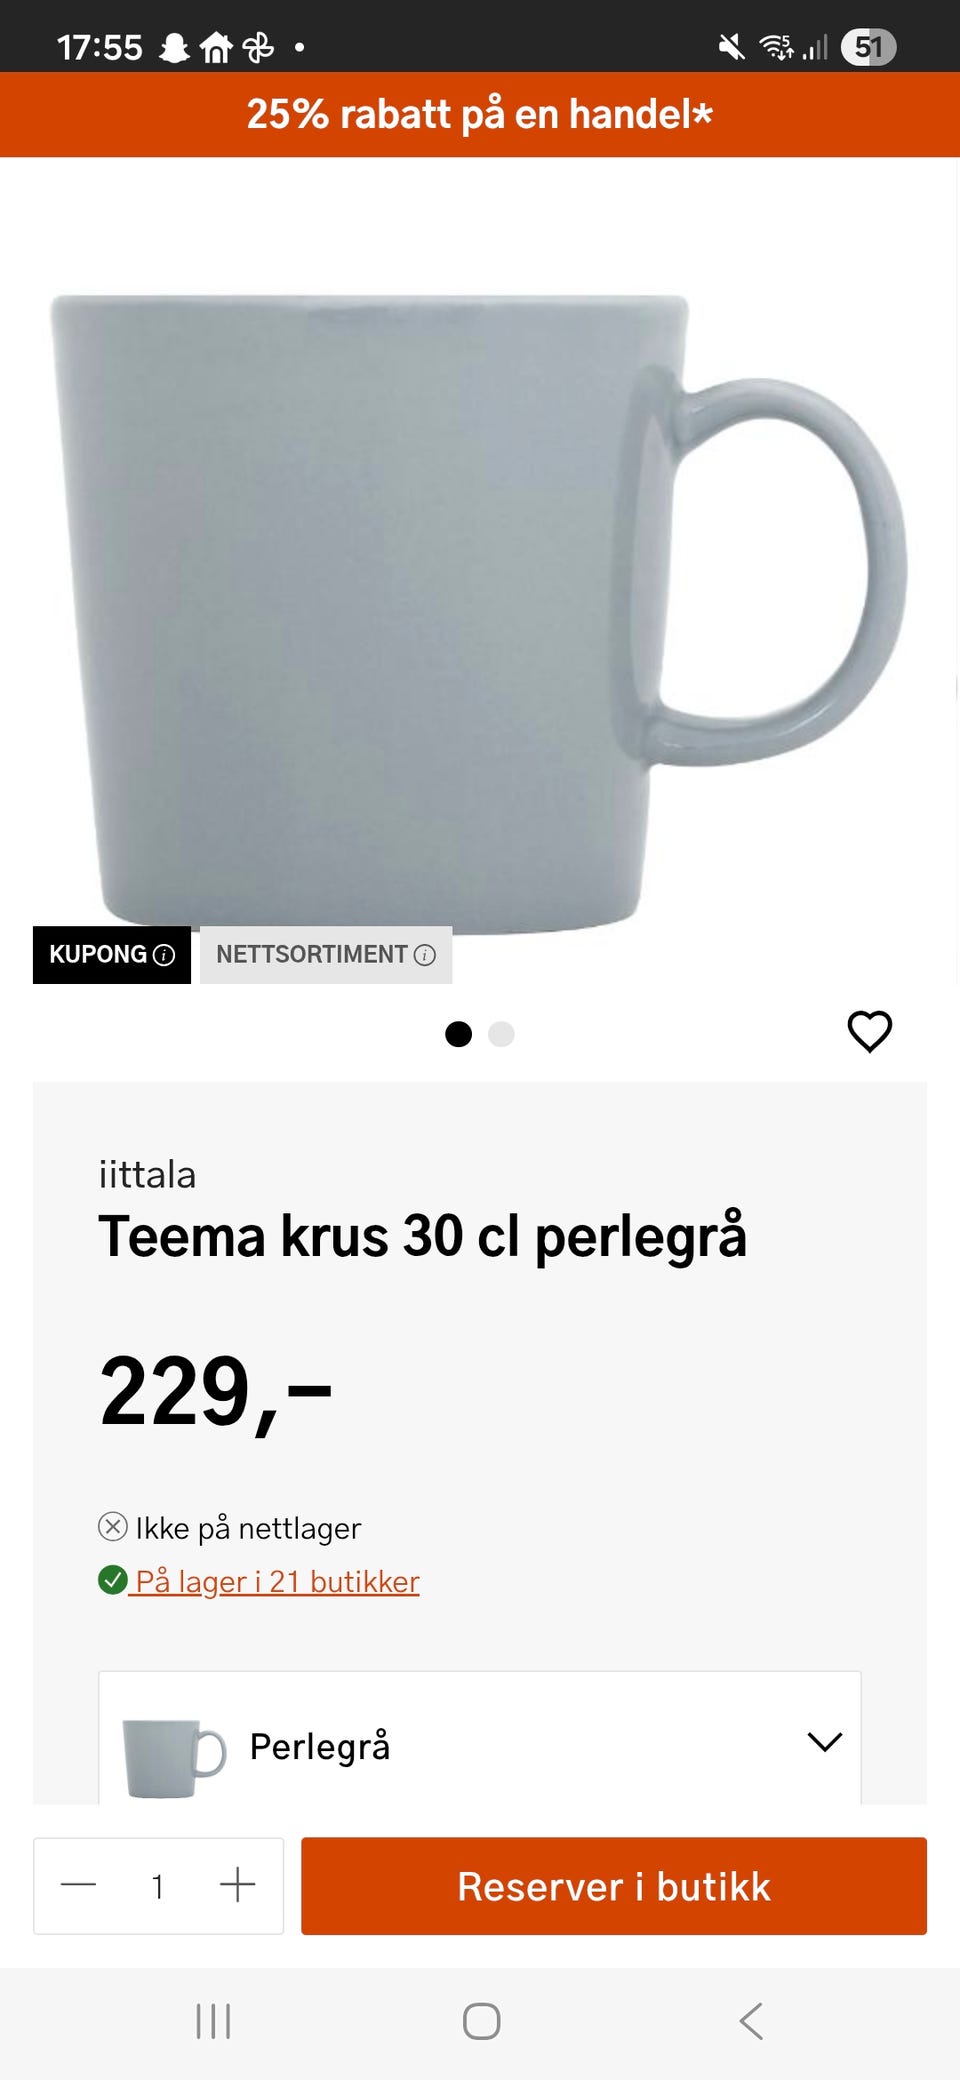Select the second image carousel dot
960x2080 pixels.
pos(501,1034)
